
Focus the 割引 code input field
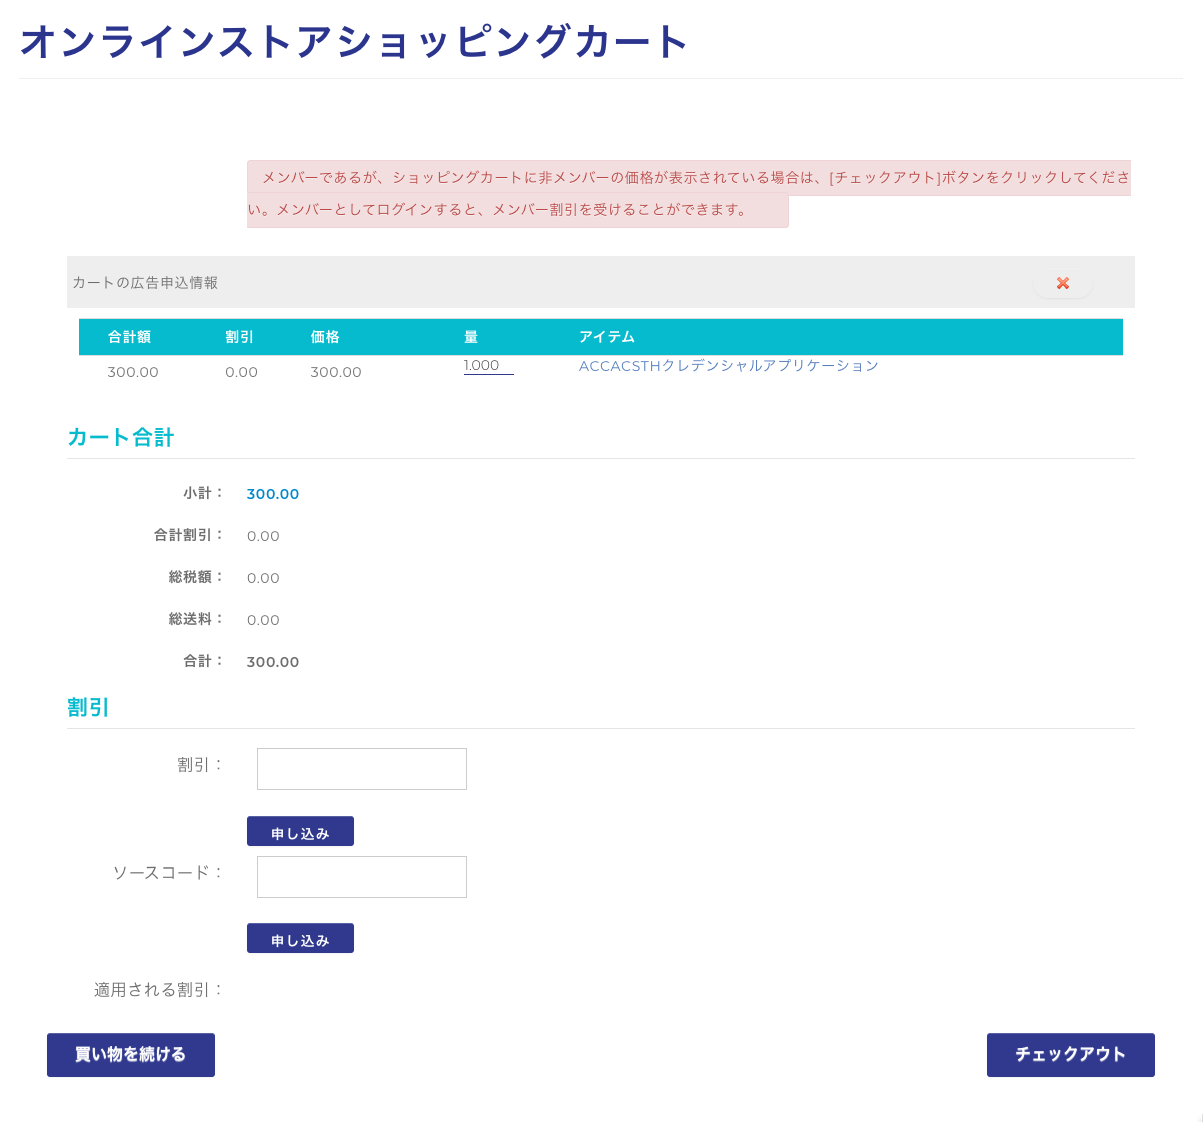pos(361,769)
